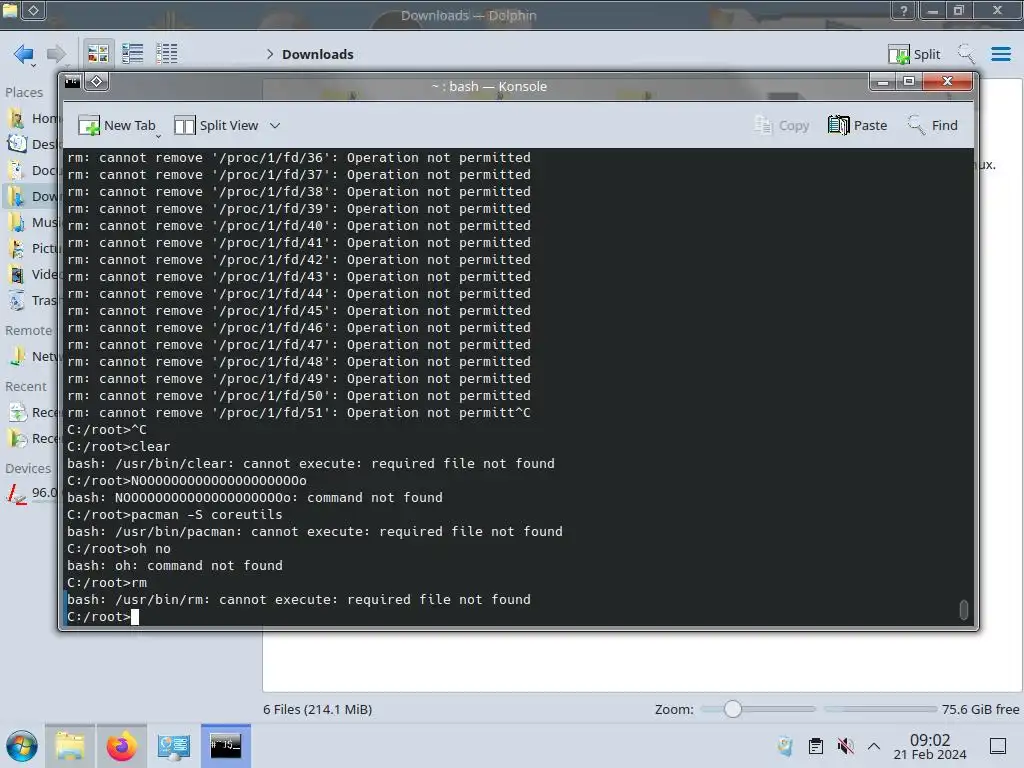Click Konsole window menu icon
The height and width of the screenshot is (768, 1024).
[72, 82]
